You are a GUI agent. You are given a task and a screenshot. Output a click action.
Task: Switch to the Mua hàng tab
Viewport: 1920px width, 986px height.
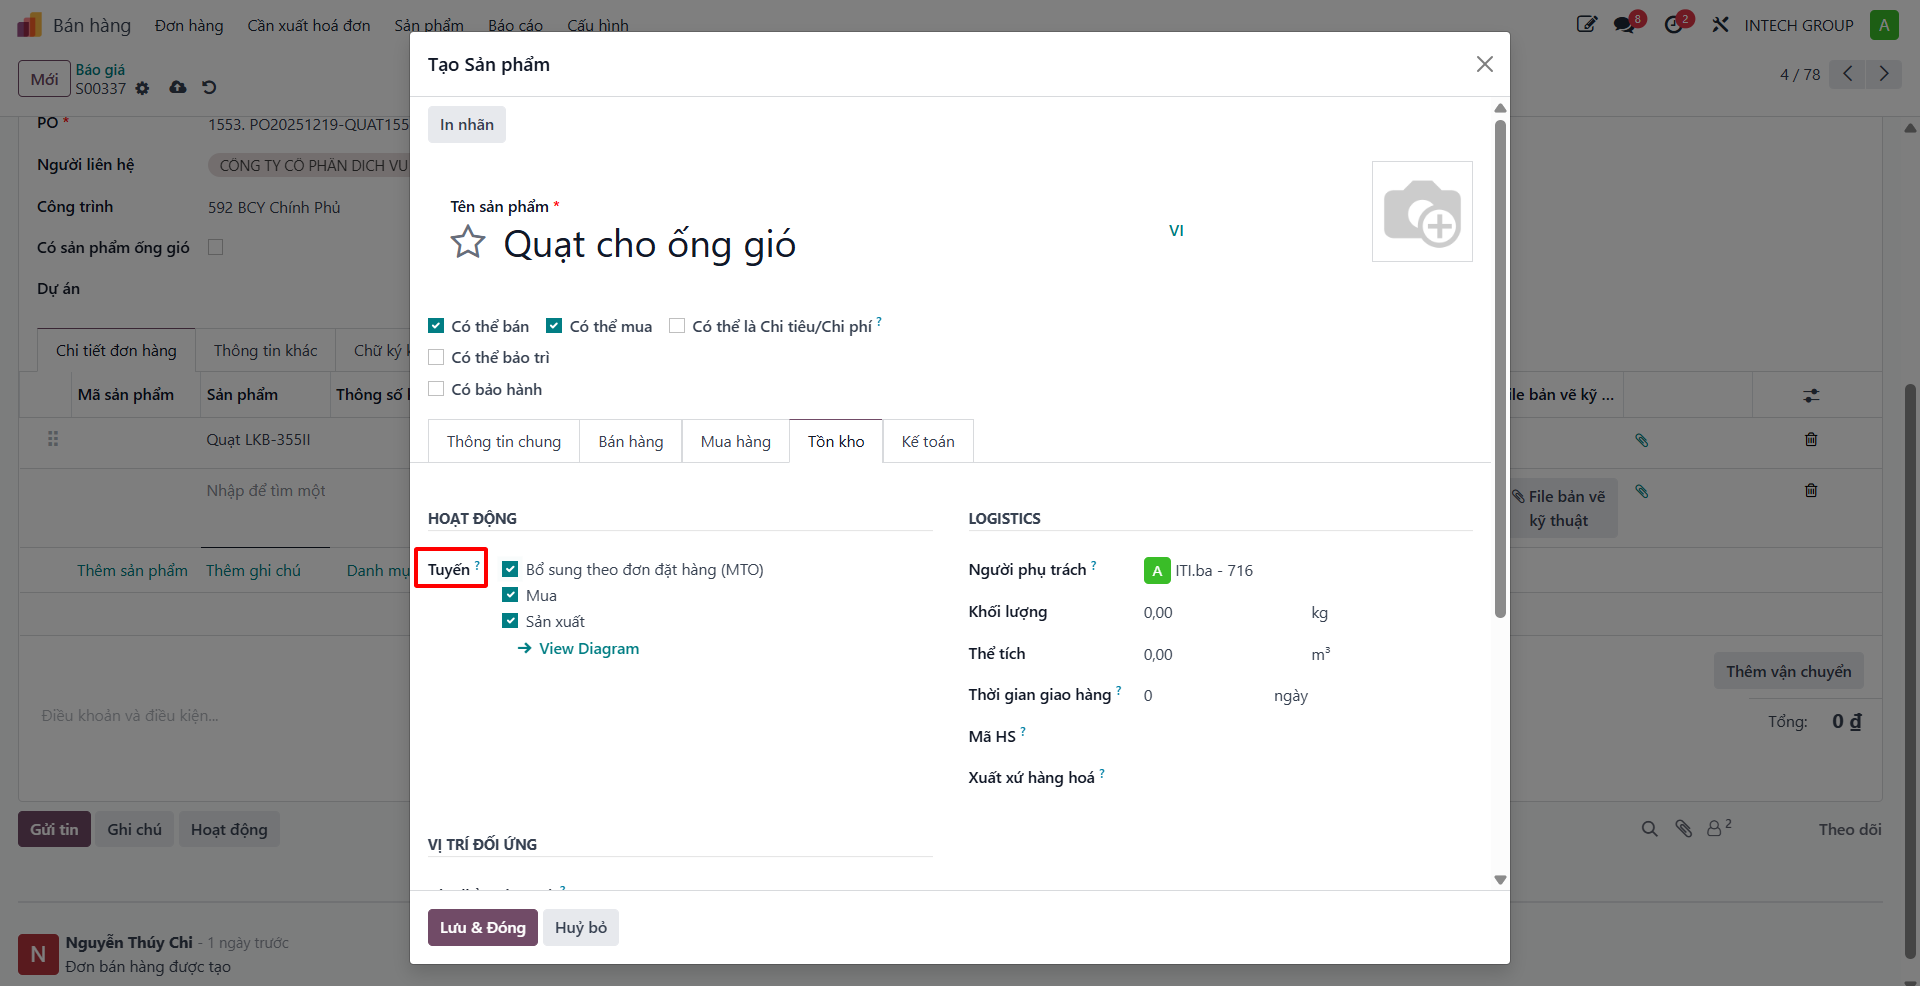tap(736, 441)
